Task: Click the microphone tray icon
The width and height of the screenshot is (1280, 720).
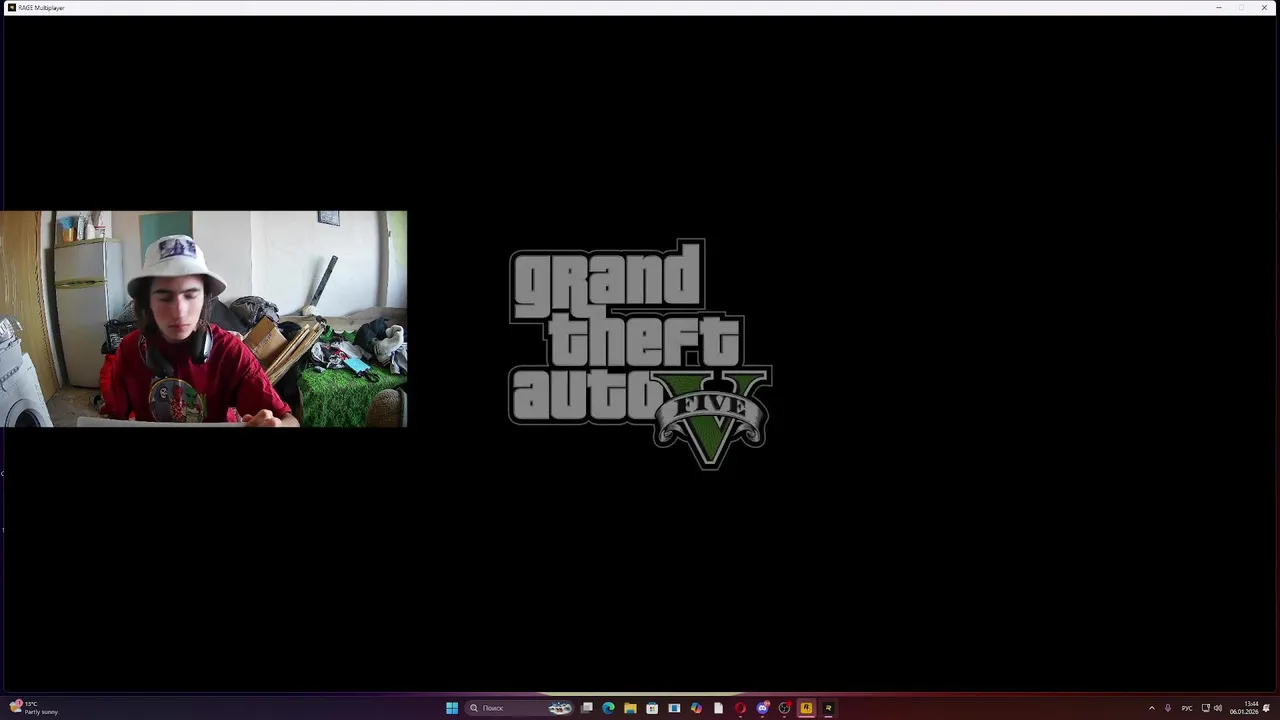Action: click(x=1168, y=708)
